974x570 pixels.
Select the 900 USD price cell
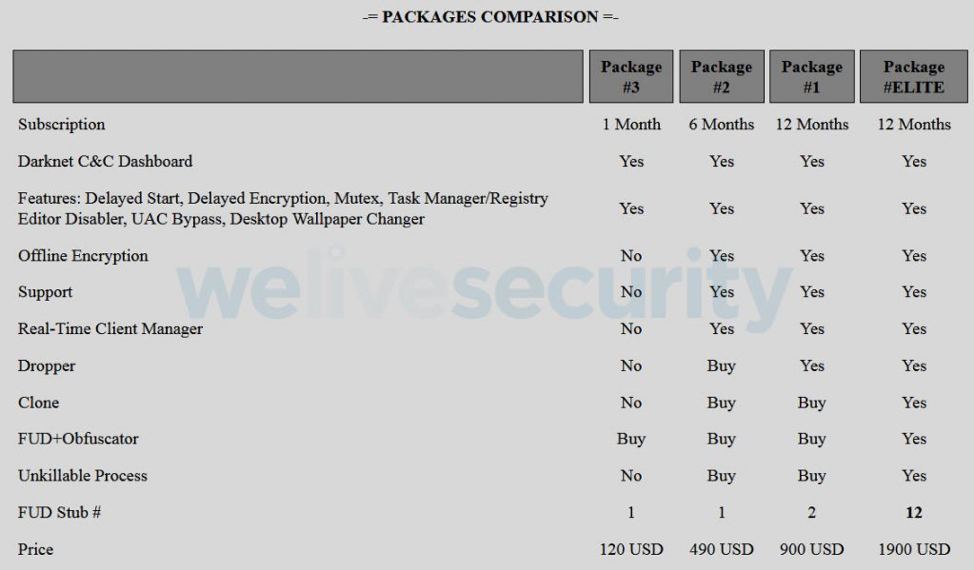click(x=811, y=549)
